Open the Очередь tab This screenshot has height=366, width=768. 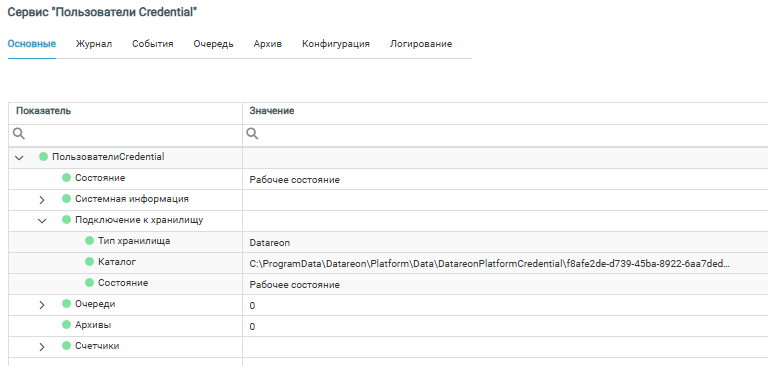click(x=213, y=44)
